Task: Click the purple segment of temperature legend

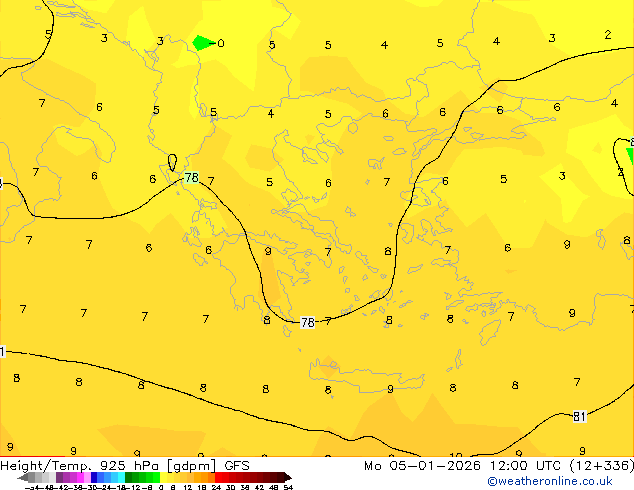Action: [x=63, y=477]
